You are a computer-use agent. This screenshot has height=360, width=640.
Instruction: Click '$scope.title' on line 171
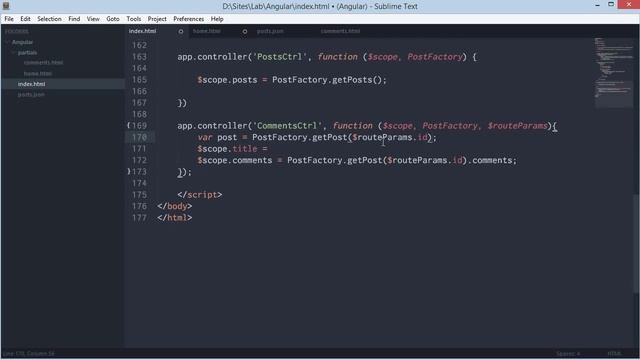coord(227,149)
